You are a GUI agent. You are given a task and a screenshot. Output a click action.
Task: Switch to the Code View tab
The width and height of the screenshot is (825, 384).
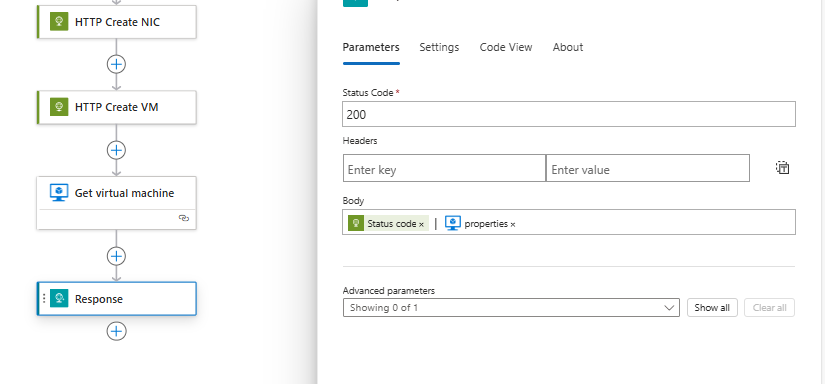click(x=506, y=47)
